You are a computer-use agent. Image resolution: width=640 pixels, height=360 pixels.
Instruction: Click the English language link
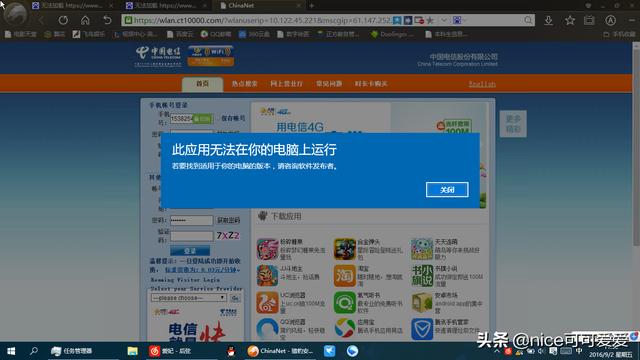482,84
